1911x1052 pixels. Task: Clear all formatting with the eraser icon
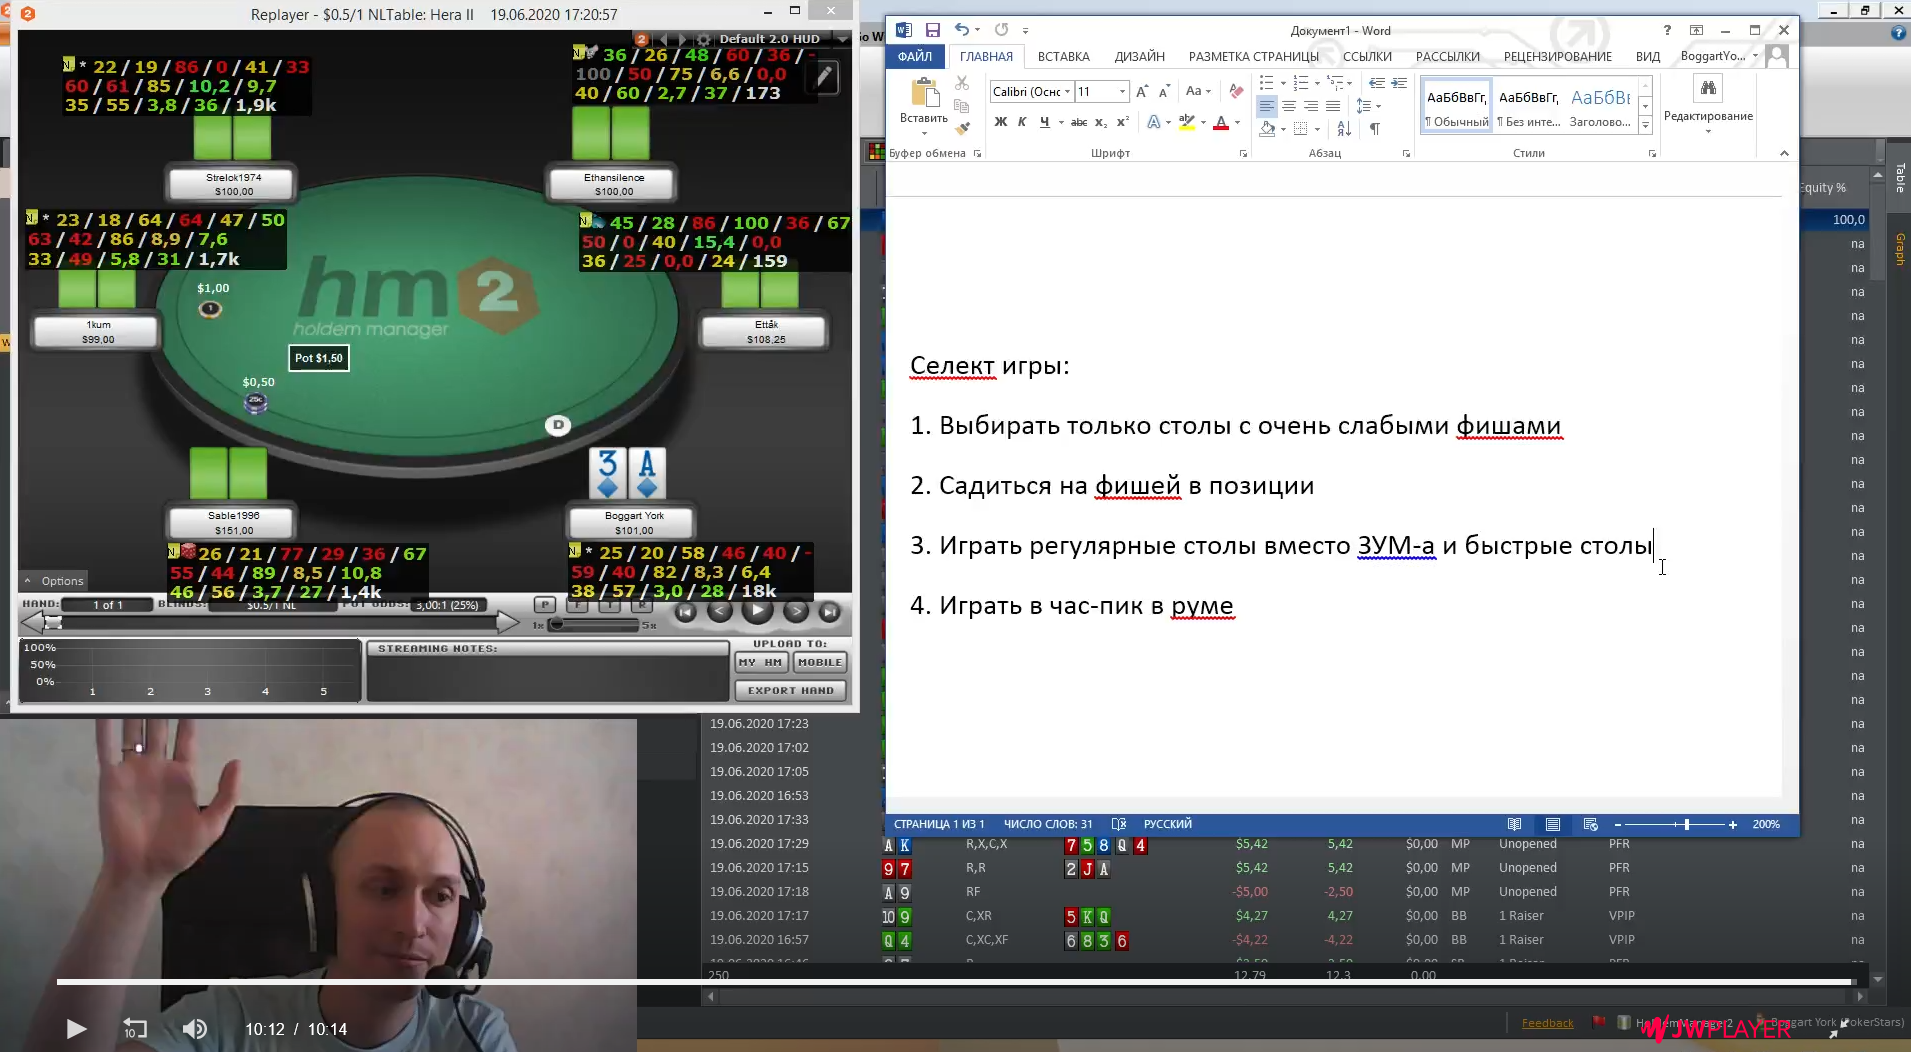click(1237, 91)
